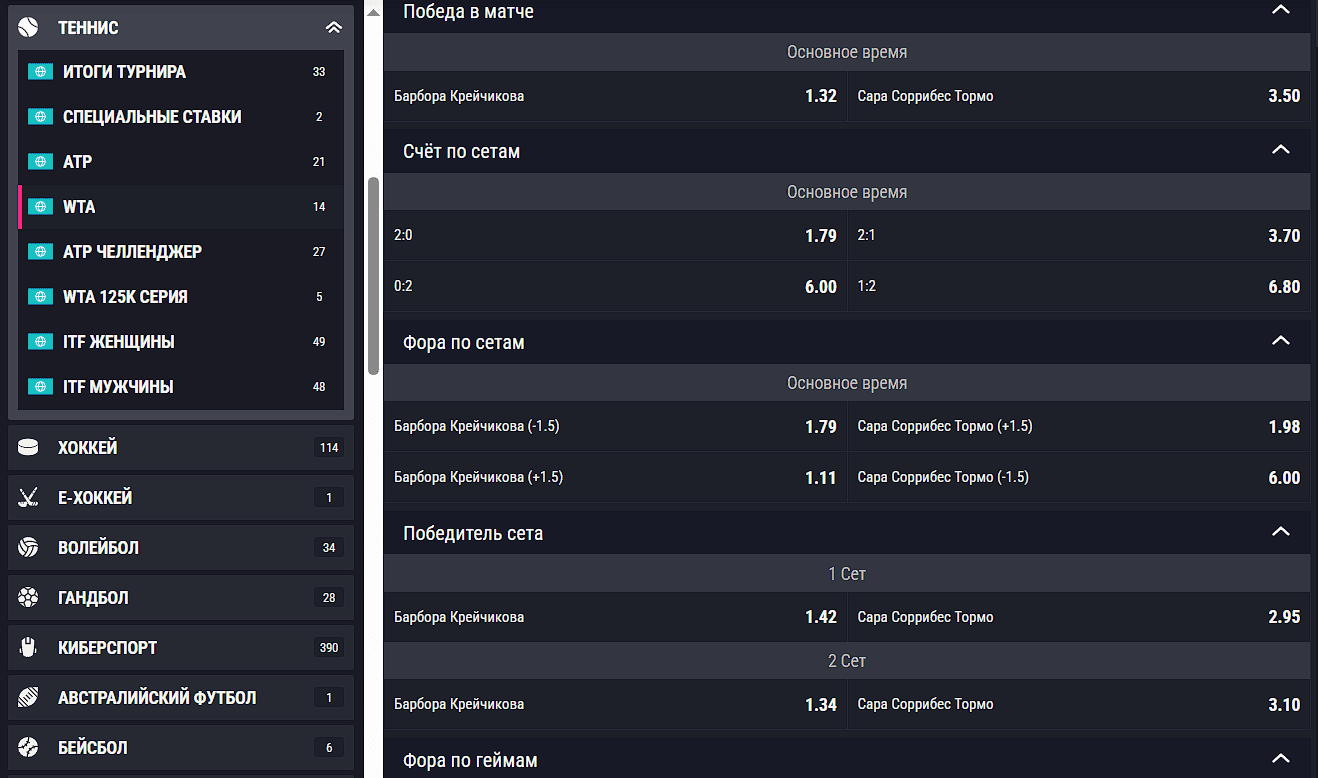
Task: Click the handball sport icon
Action: pos(28,597)
